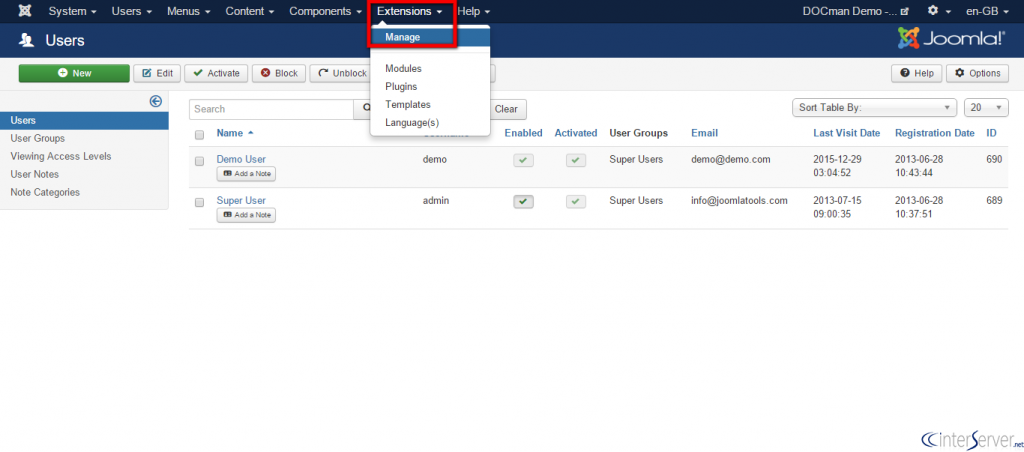
Task: Open the Super User name link
Action: (x=241, y=201)
